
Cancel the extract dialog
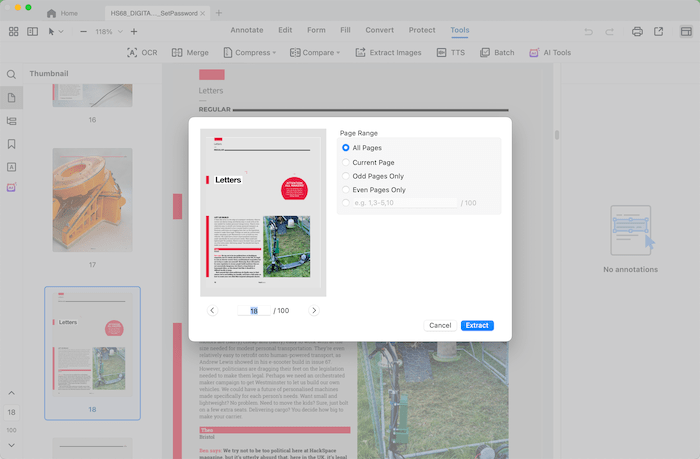point(440,325)
